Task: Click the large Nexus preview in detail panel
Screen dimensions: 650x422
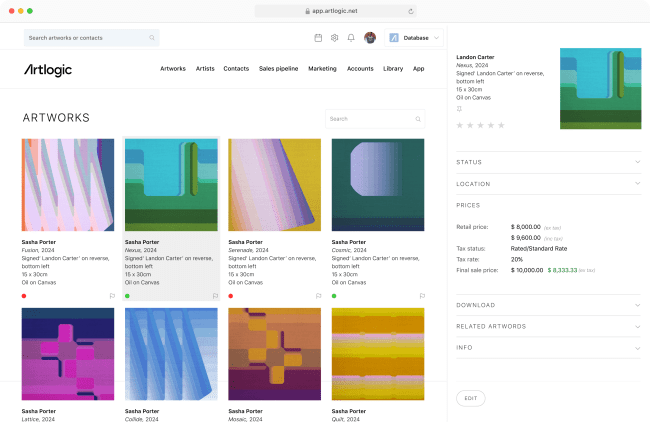Action: [x=601, y=89]
